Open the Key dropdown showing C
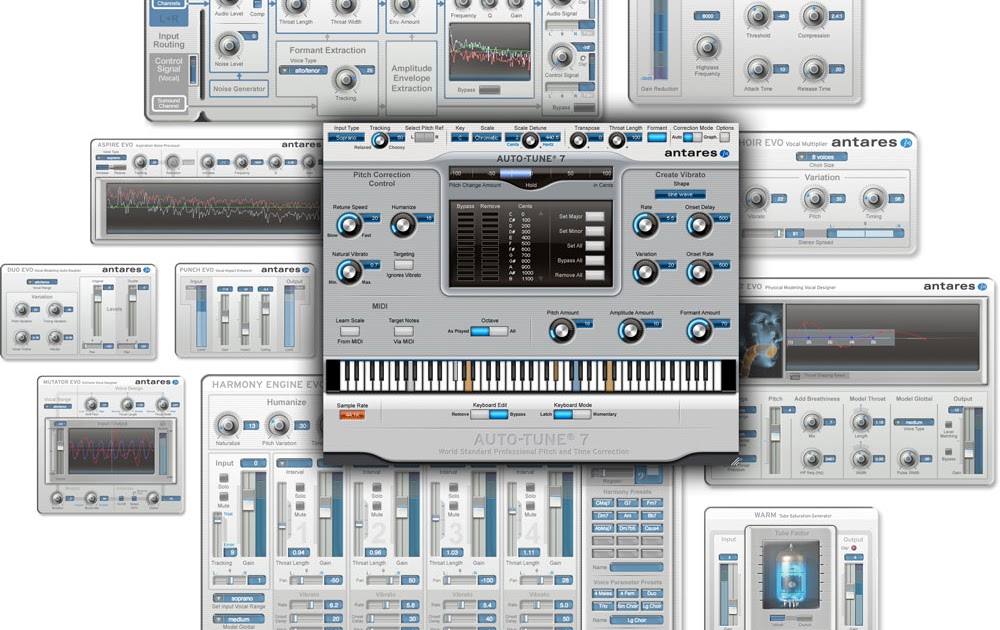1000x630 pixels. [x=460, y=137]
